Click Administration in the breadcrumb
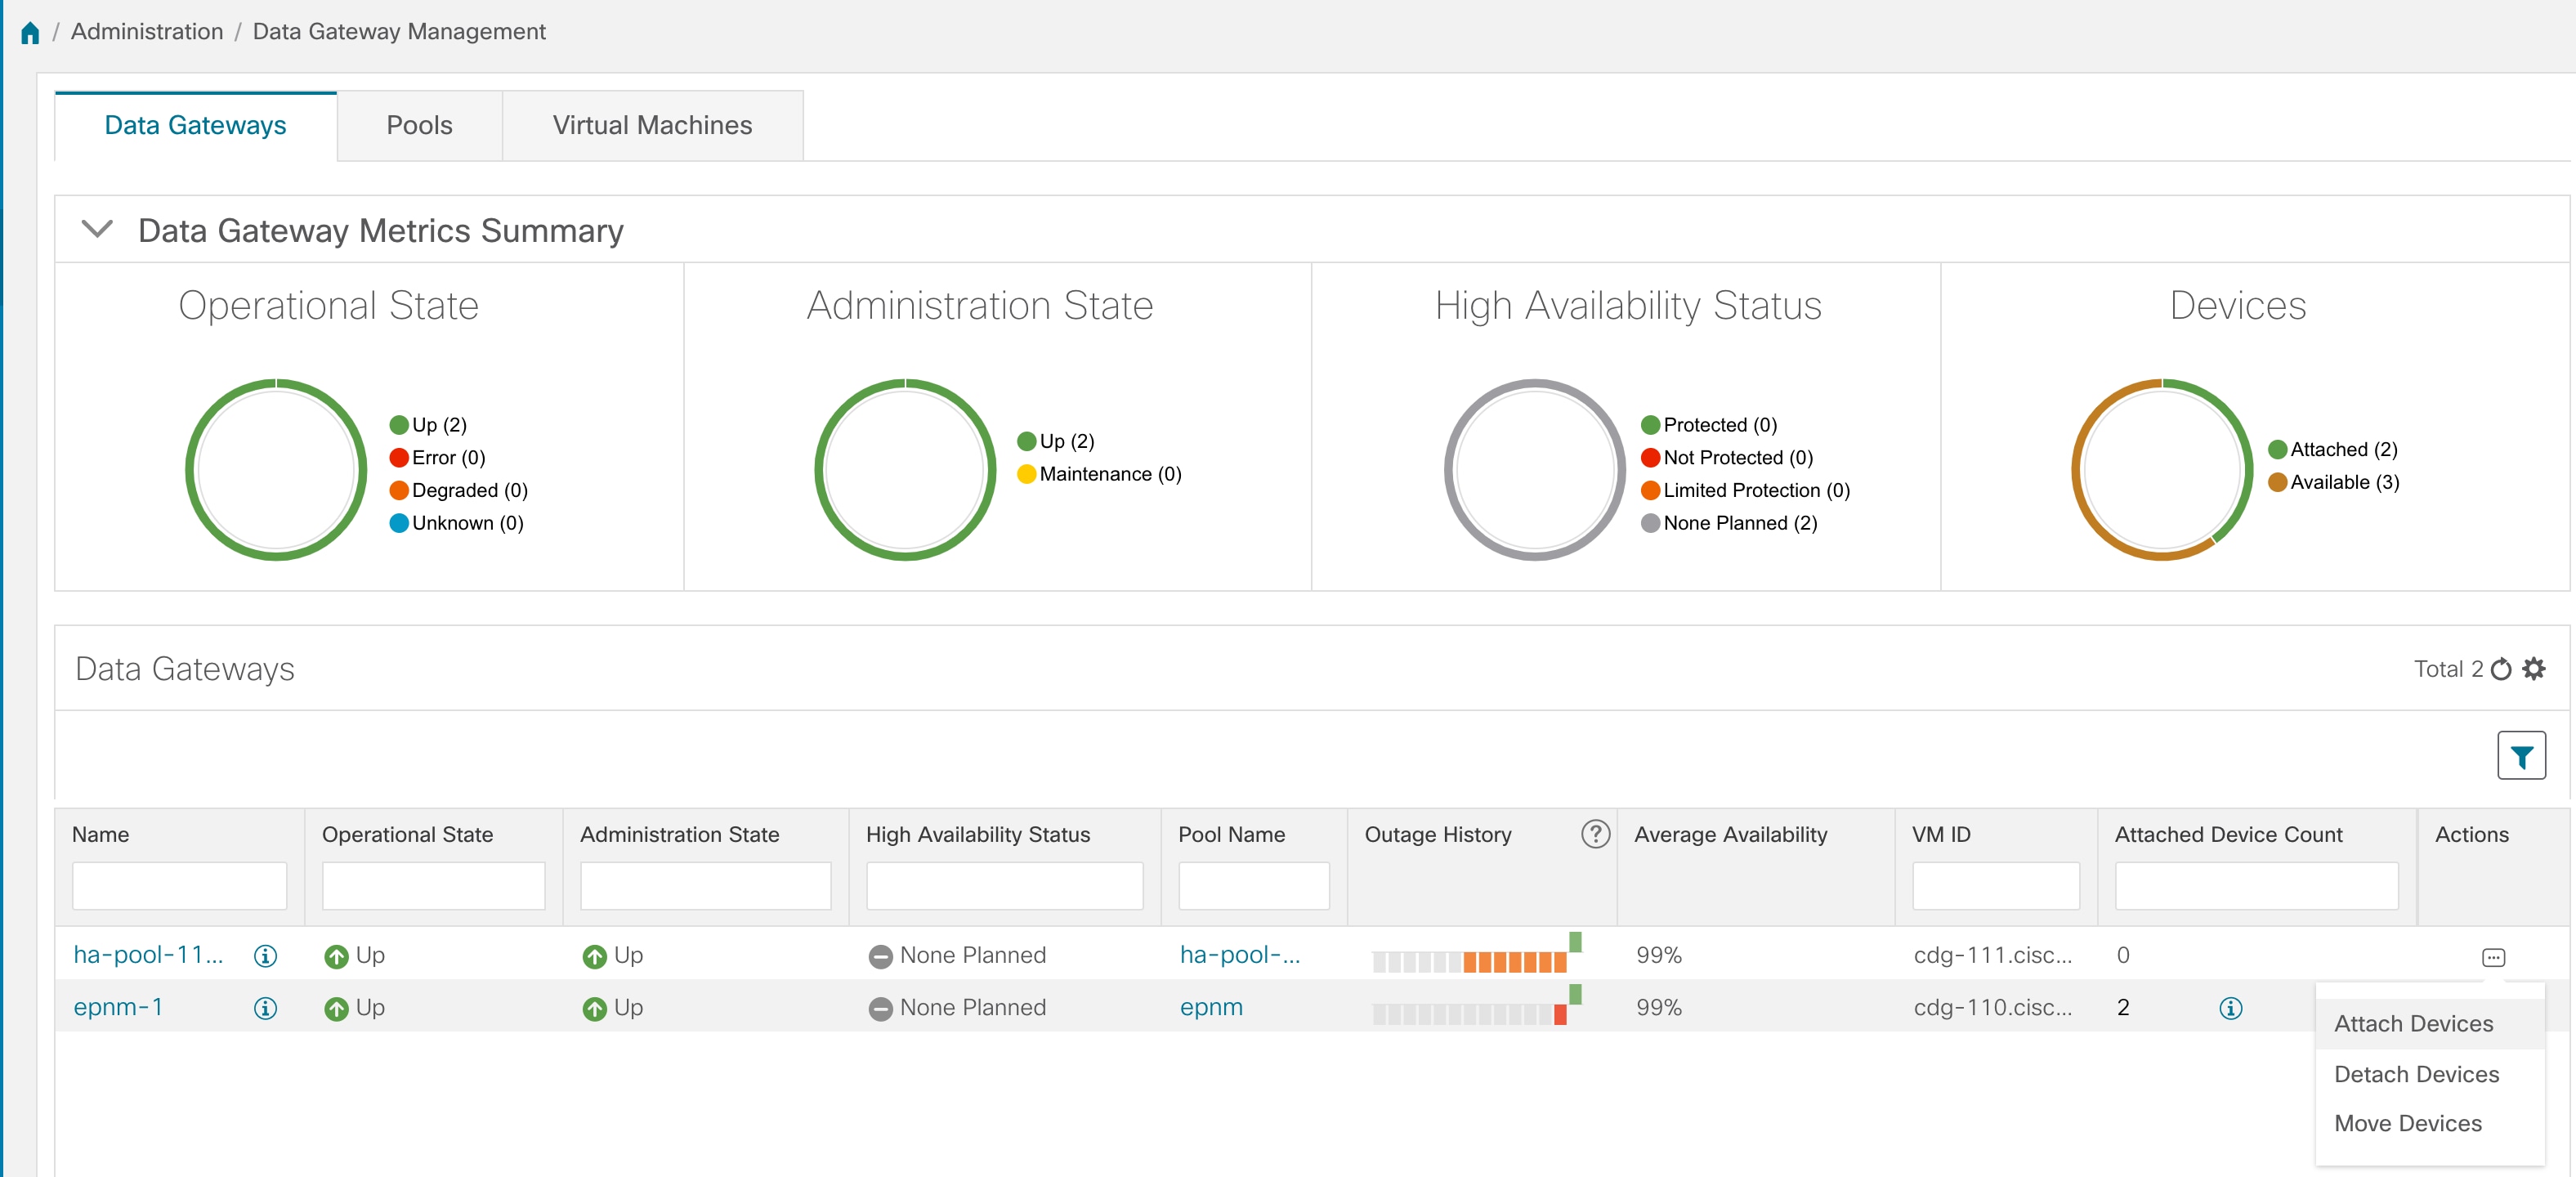This screenshot has height=1177, width=2576. (147, 32)
